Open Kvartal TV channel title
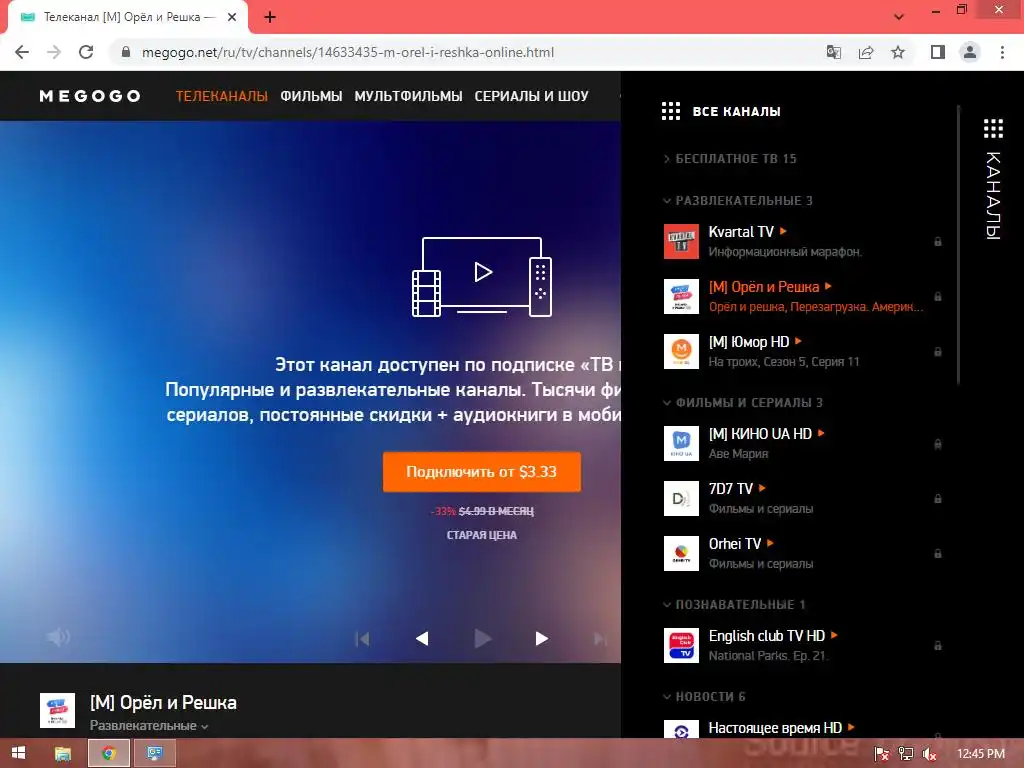1024x768 pixels. click(741, 232)
